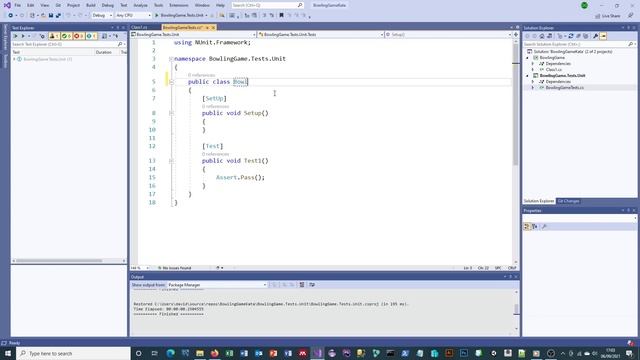Click the No issues found indicator

175,268
